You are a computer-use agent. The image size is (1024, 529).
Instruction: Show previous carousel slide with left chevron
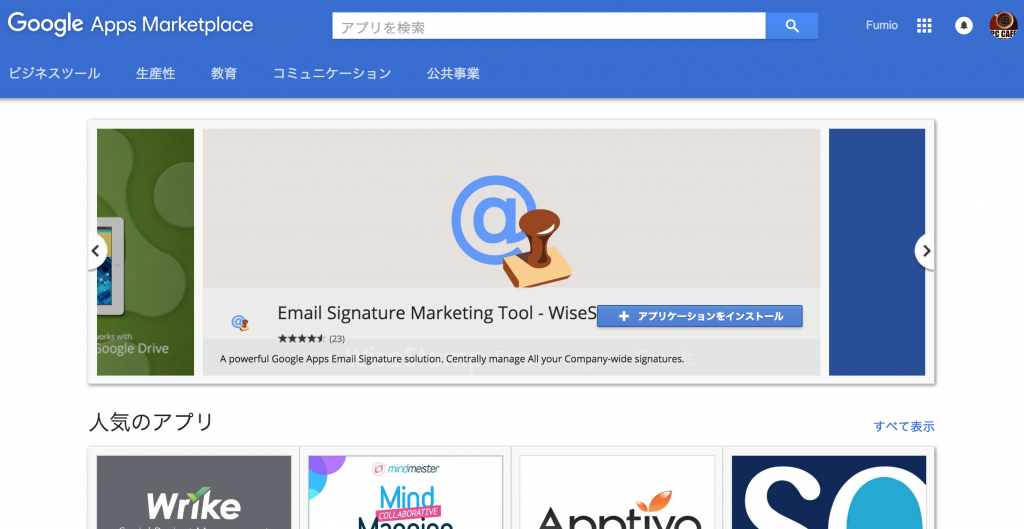(97, 251)
